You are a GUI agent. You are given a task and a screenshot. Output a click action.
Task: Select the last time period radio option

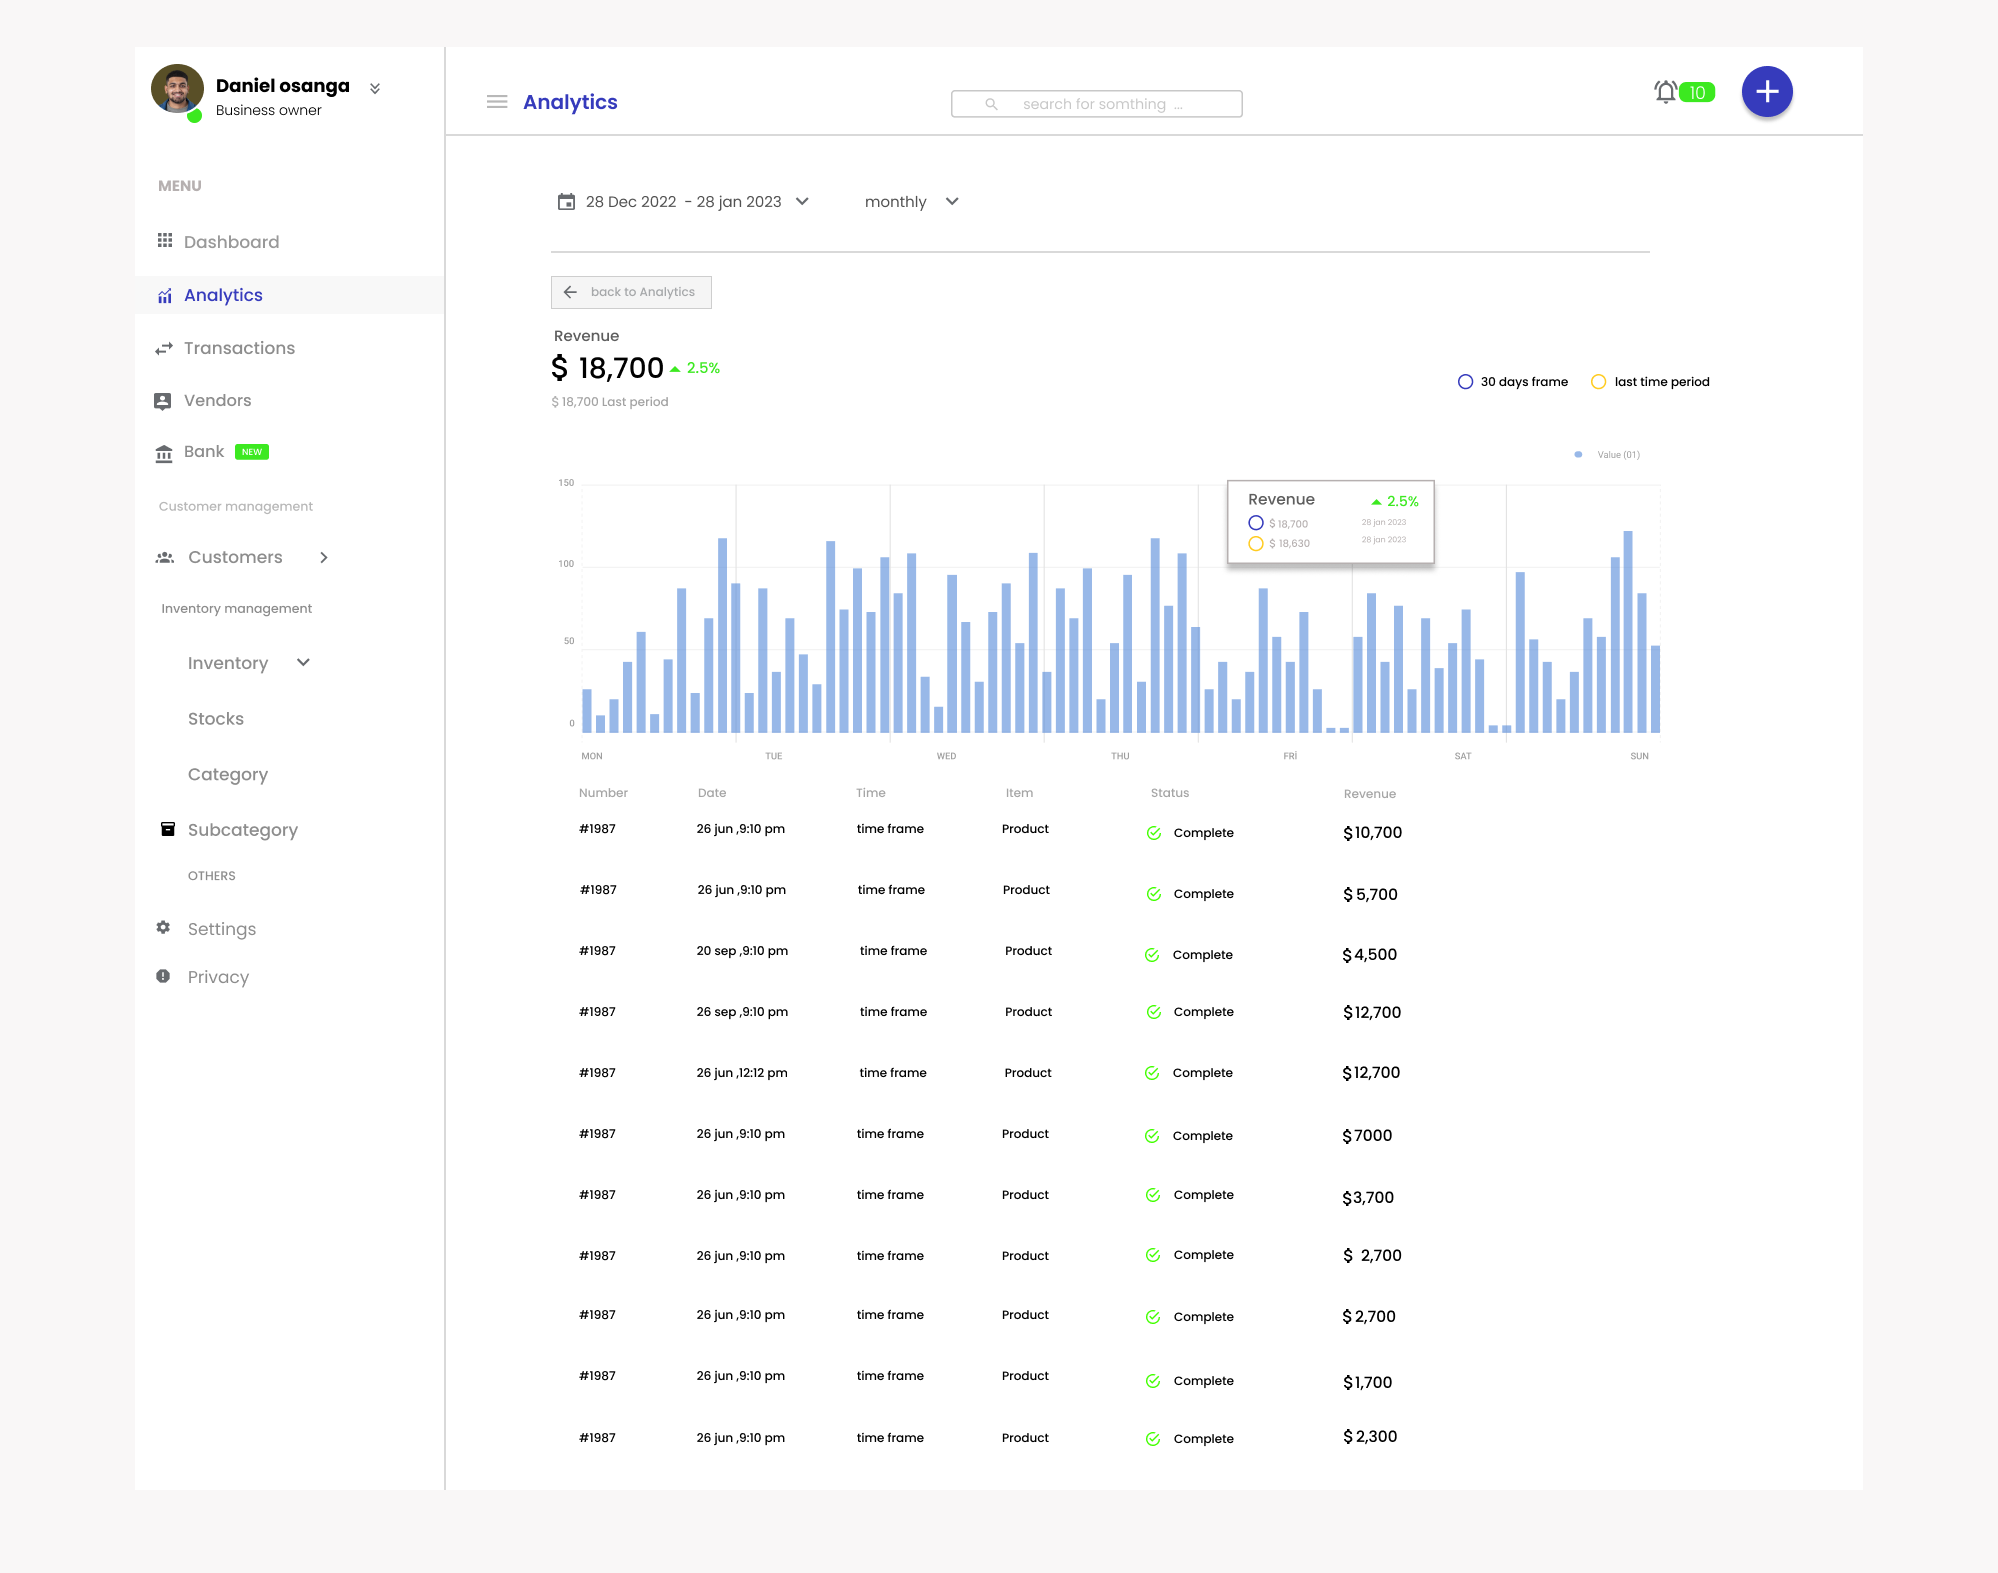[1598, 382]
